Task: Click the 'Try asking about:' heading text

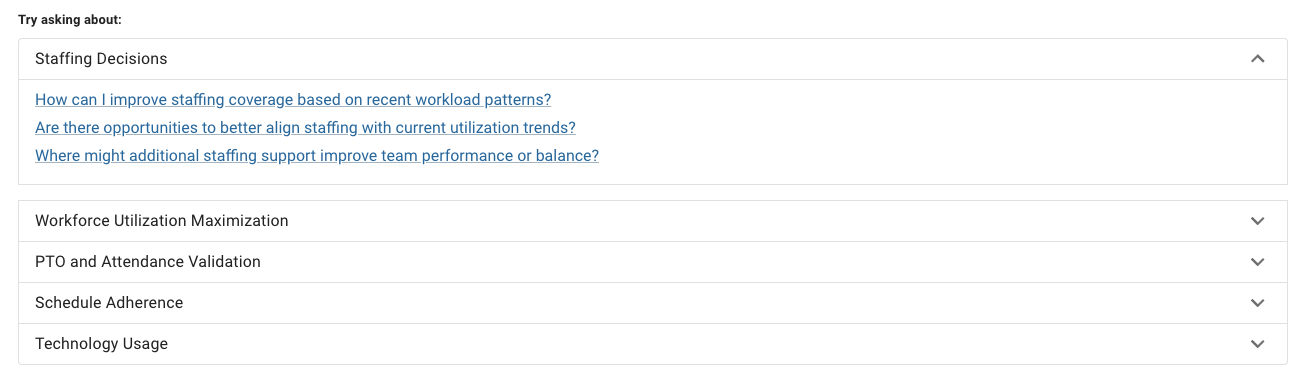Action: [70, 20]
